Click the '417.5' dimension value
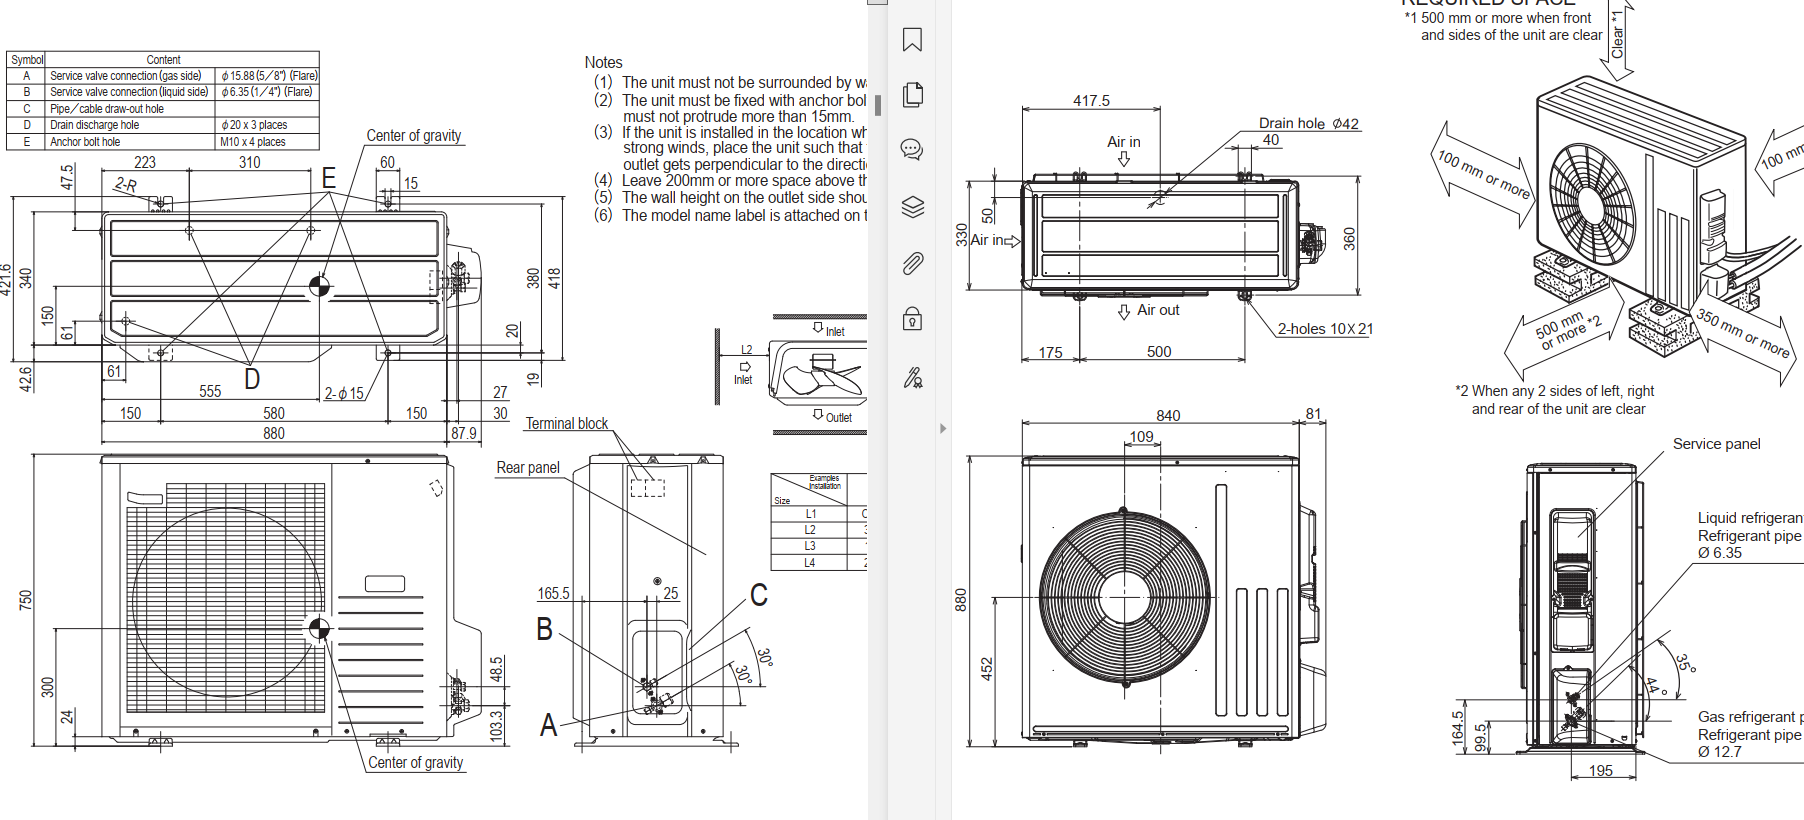 tap(1091, 101)
